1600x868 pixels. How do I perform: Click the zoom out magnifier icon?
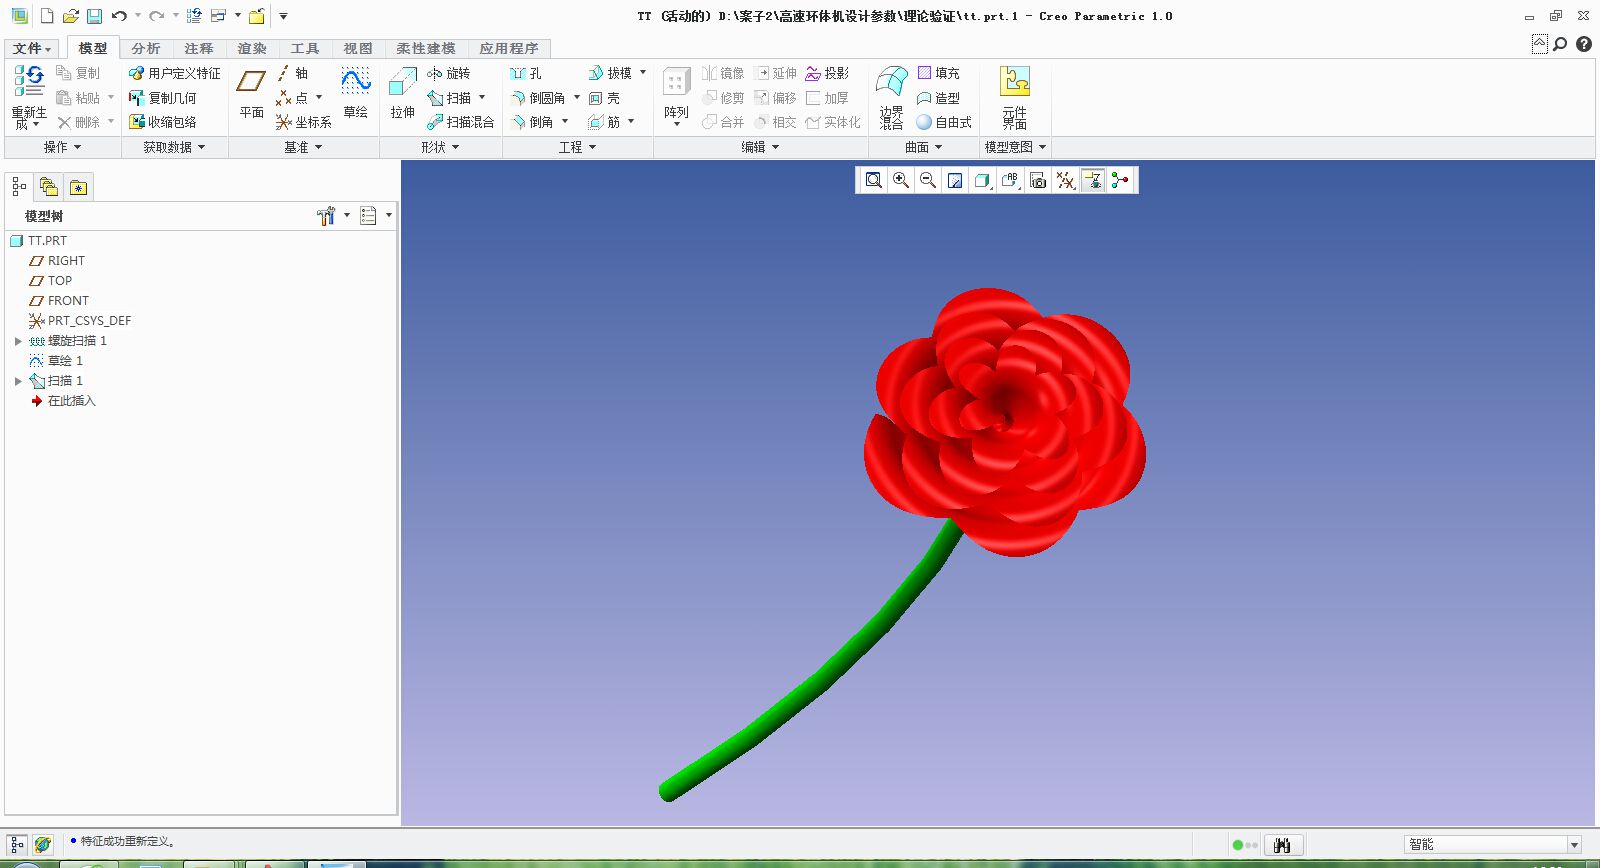tap(928, 180)
